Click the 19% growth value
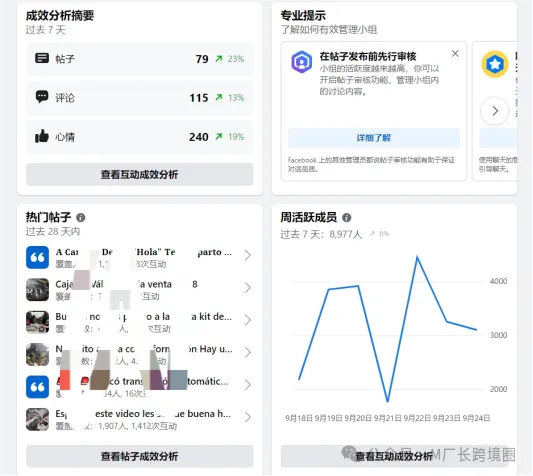 coord(236,137)
